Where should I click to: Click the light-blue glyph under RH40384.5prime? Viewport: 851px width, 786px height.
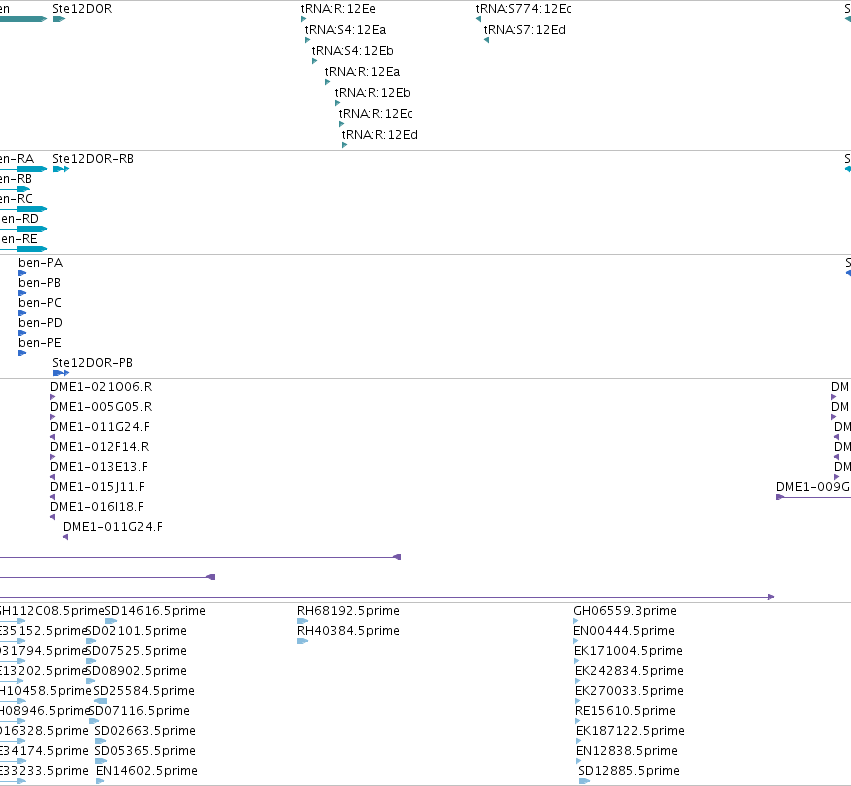pos(302,641)
